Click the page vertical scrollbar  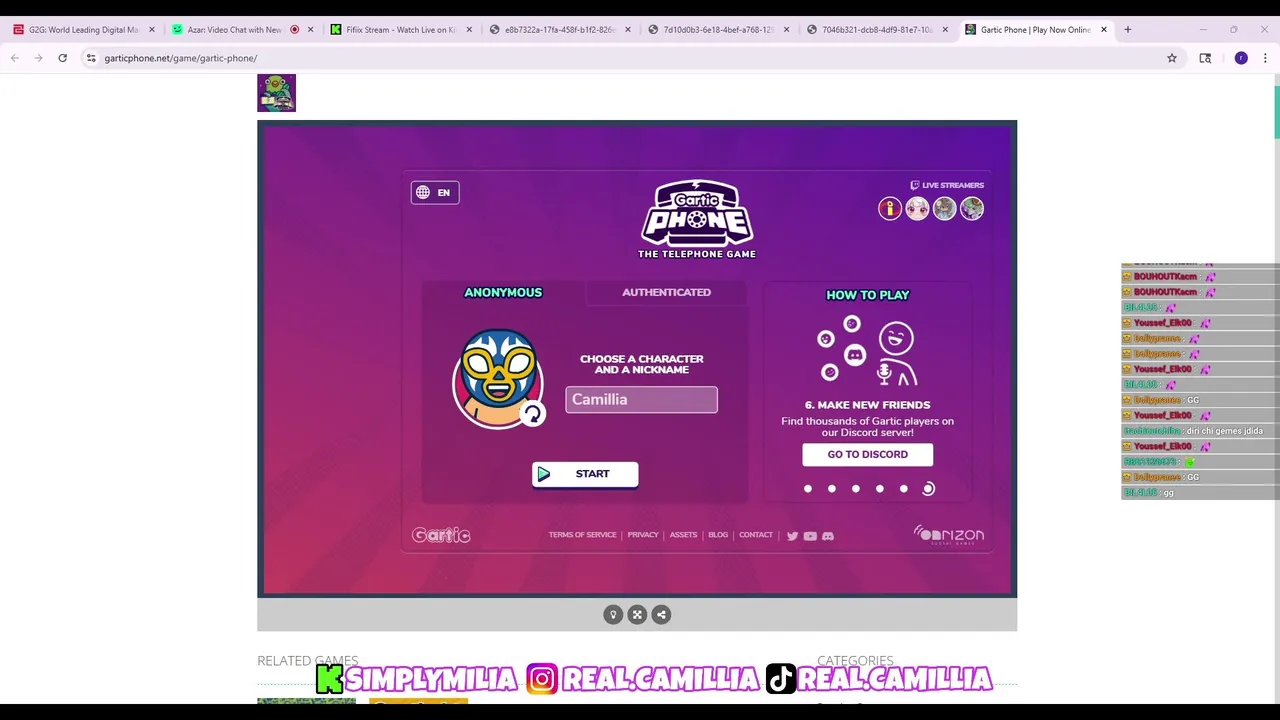tap(1276, 111)
